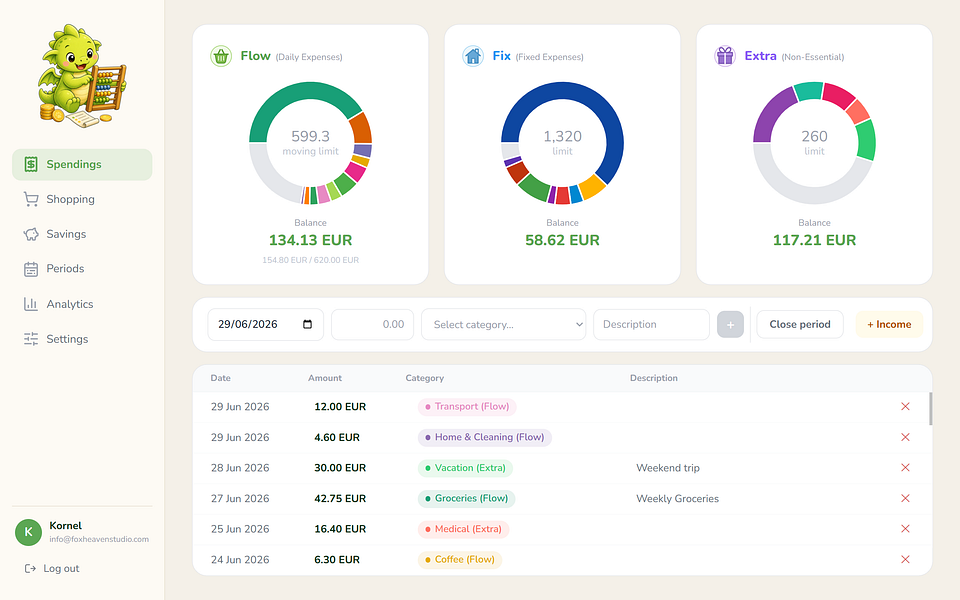The height and width of the screenshot is (600, 960).
Task: Remove the Vacation (Extra) Weekend trip entry
Action: [905, 468]
